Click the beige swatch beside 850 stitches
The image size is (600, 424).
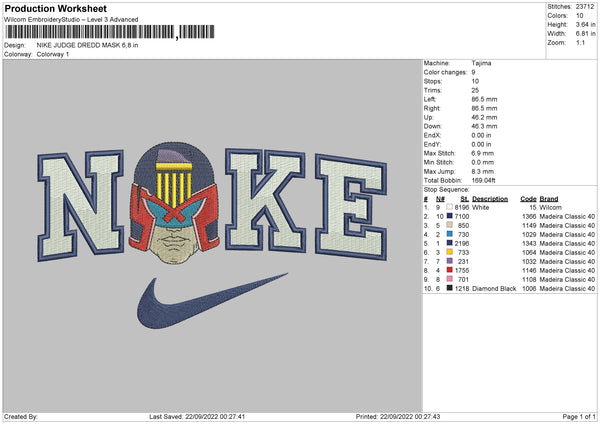450,225
